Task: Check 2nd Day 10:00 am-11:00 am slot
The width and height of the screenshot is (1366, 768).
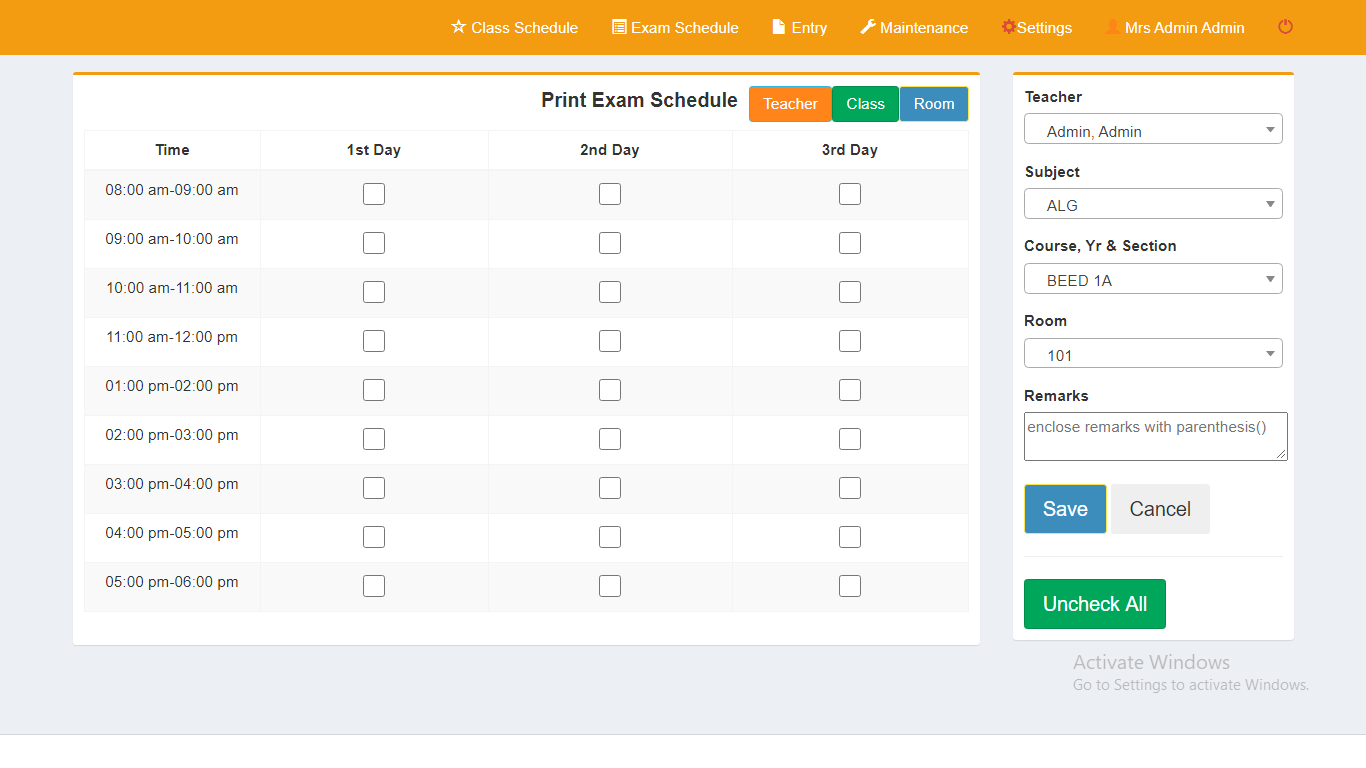Action: click(610, 292)
